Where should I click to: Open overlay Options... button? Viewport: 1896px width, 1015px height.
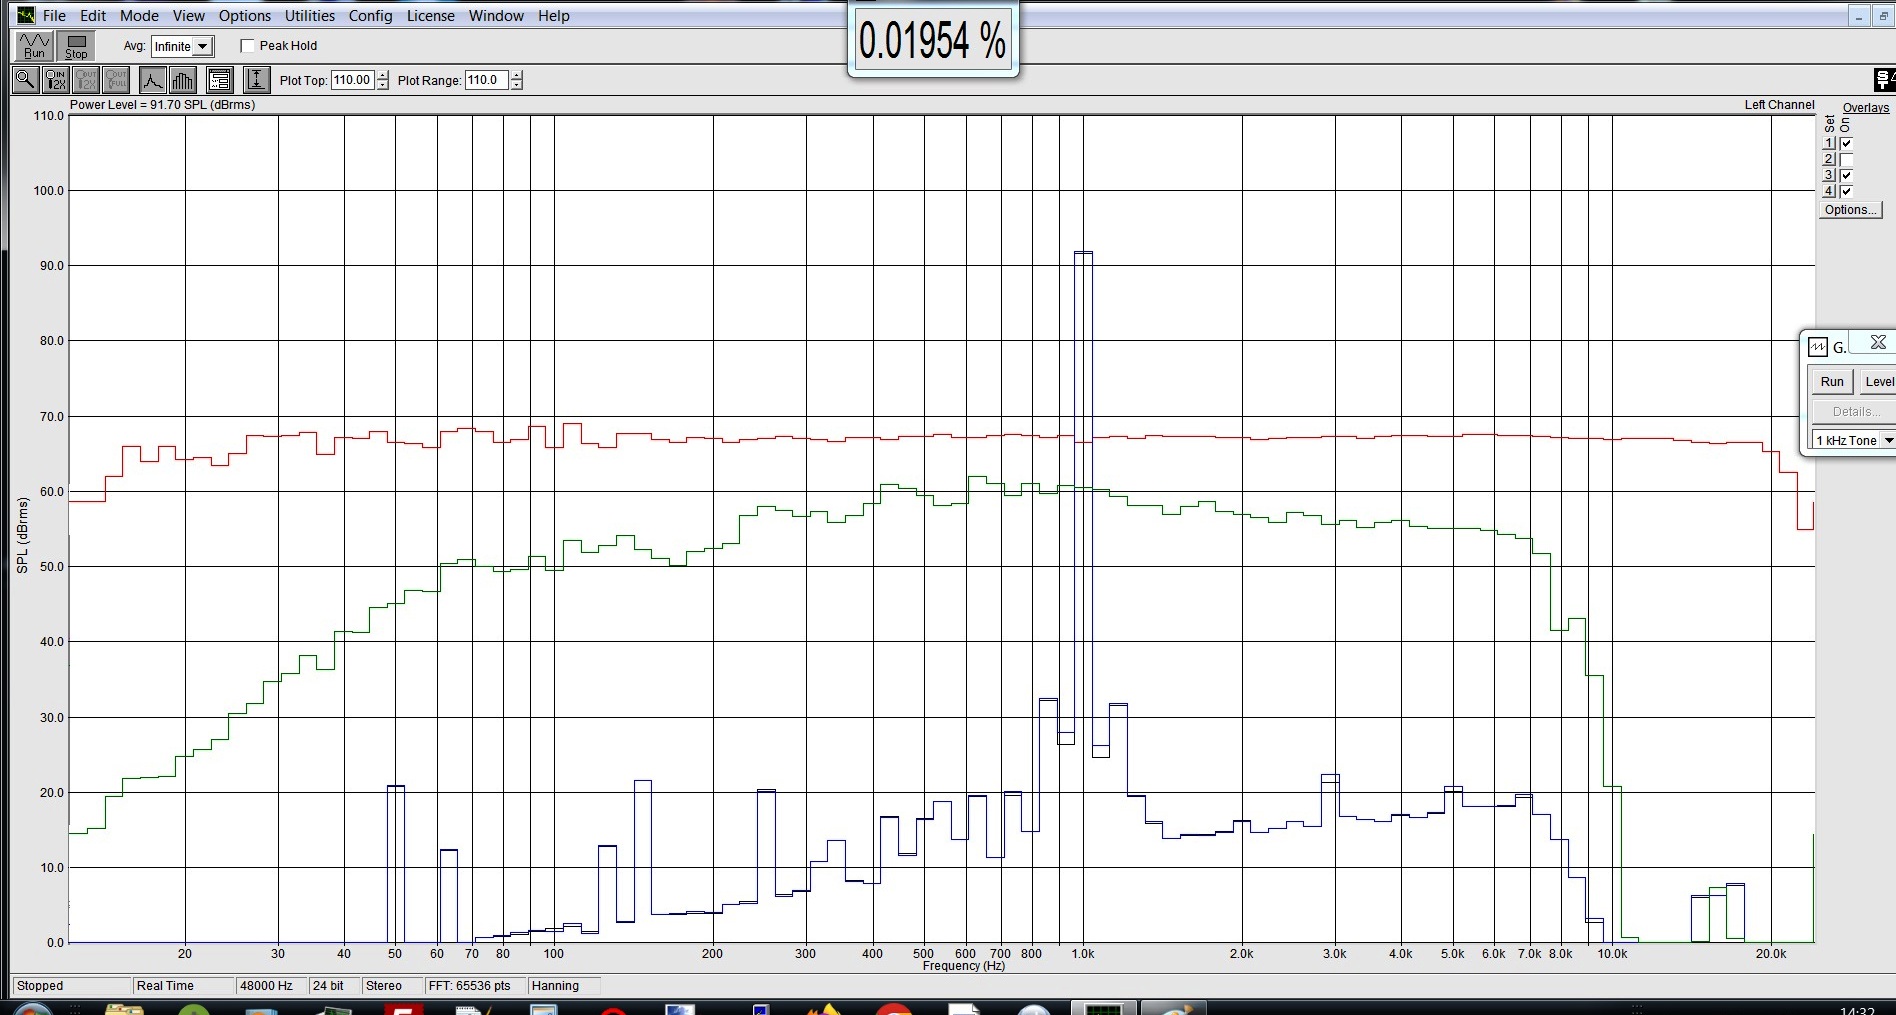coord(1850,210)
